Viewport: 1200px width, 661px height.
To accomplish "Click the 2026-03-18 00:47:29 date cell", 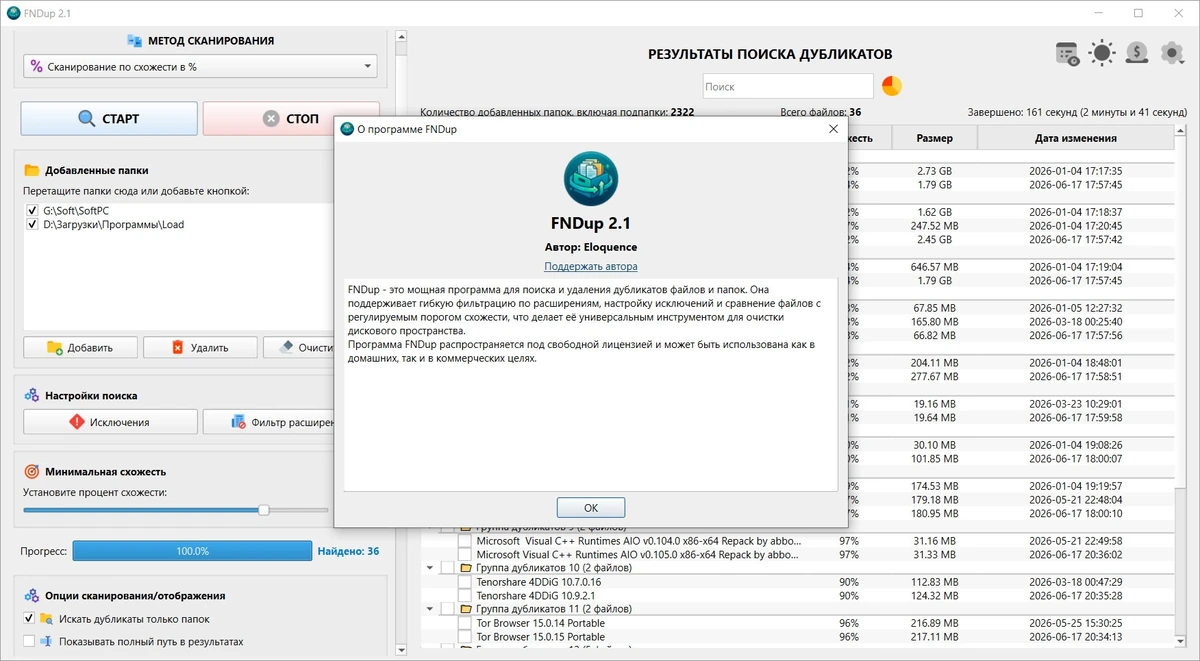I will tap(1076, 582).
